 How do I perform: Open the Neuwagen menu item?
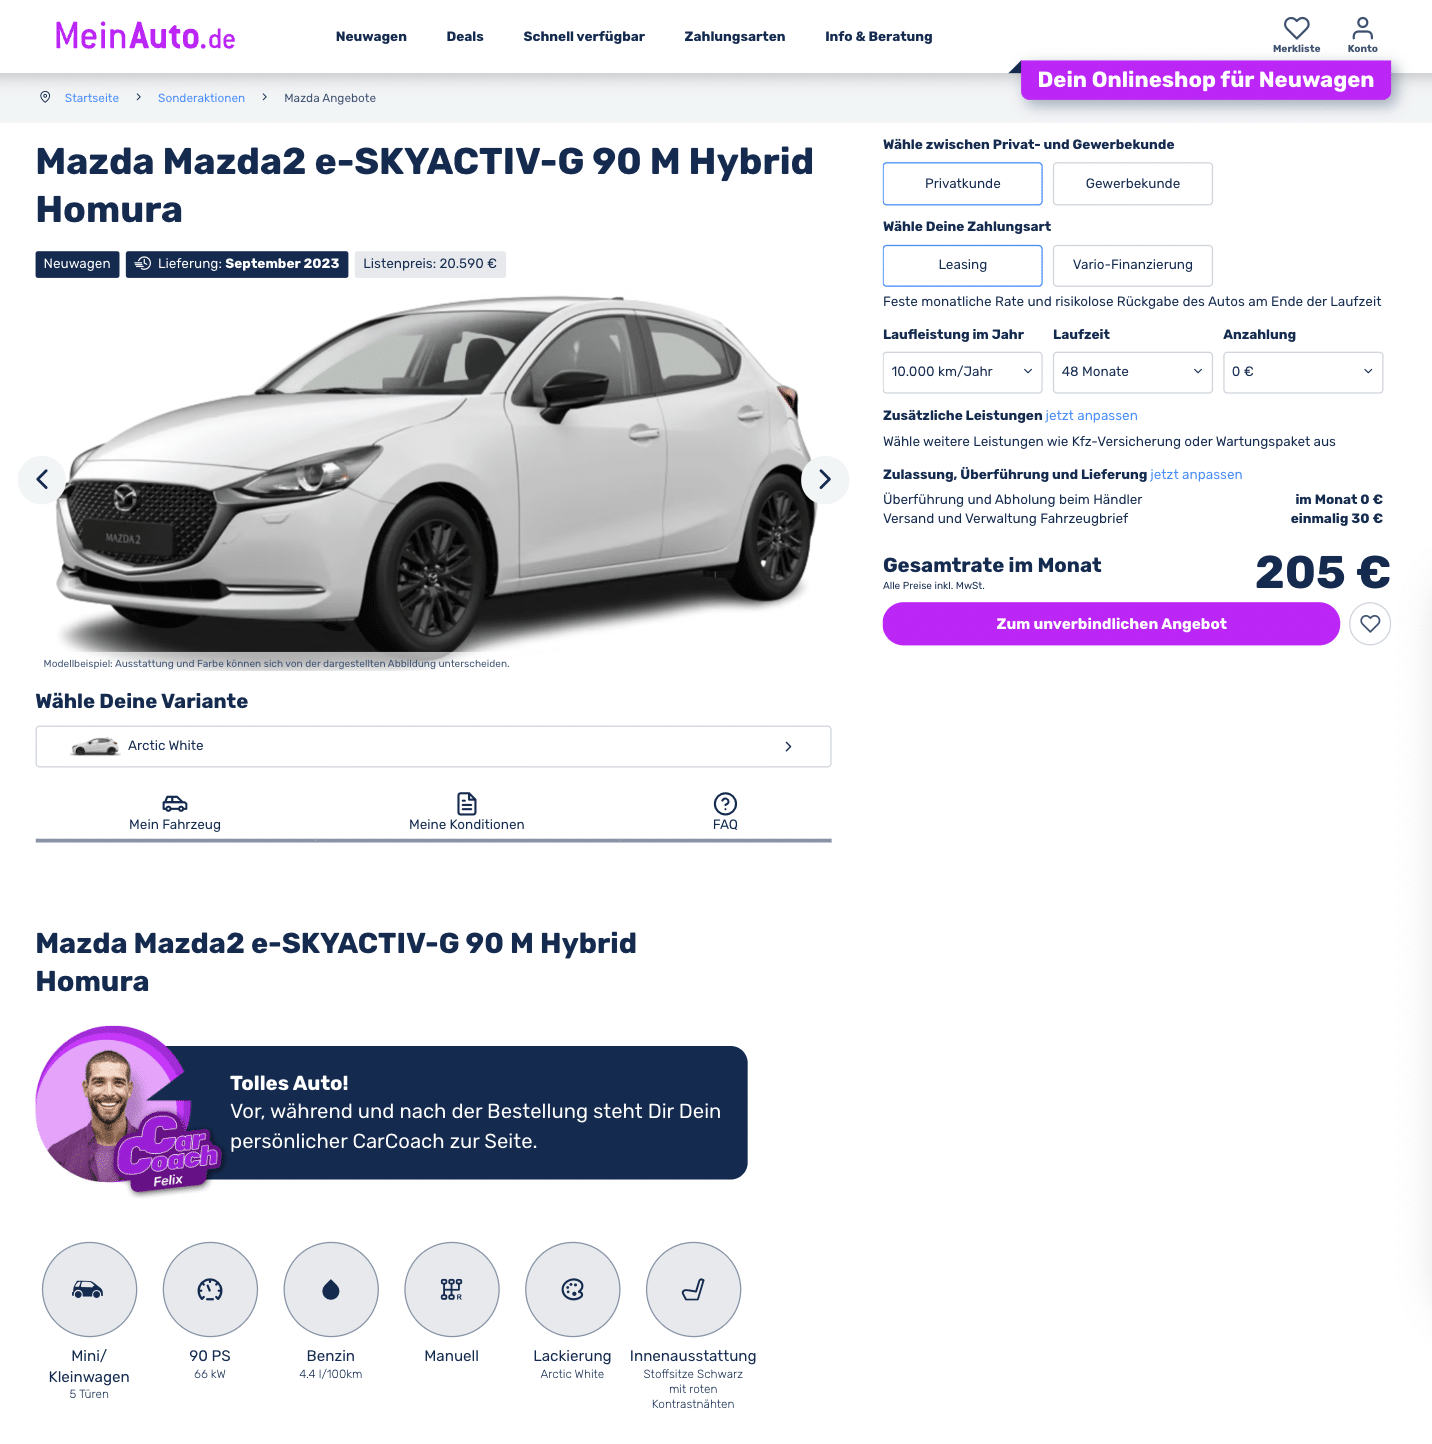[371, 37]
